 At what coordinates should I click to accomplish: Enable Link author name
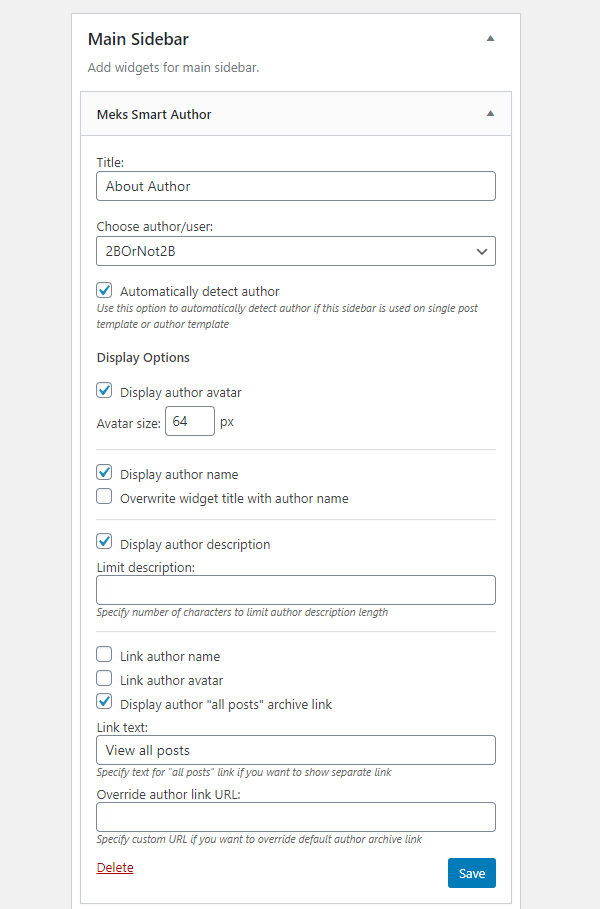(104, 655)
